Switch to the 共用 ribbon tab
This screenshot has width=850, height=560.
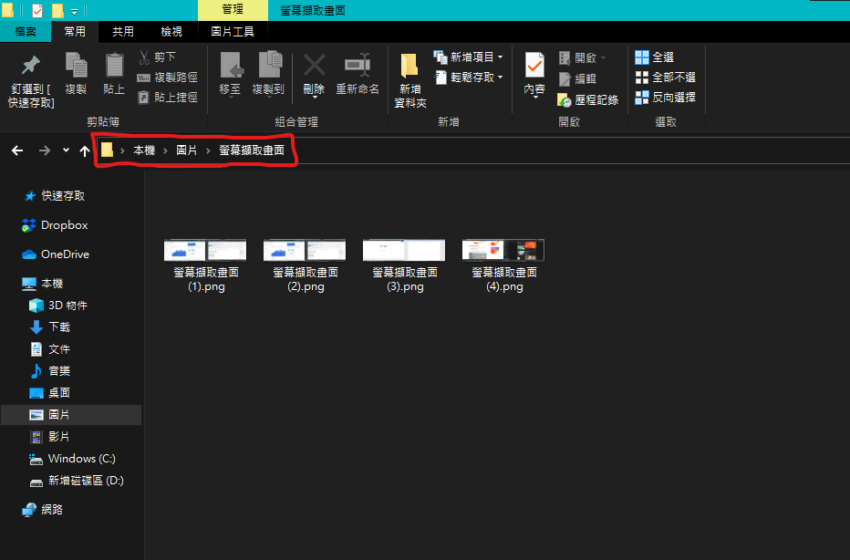[123, 31]
